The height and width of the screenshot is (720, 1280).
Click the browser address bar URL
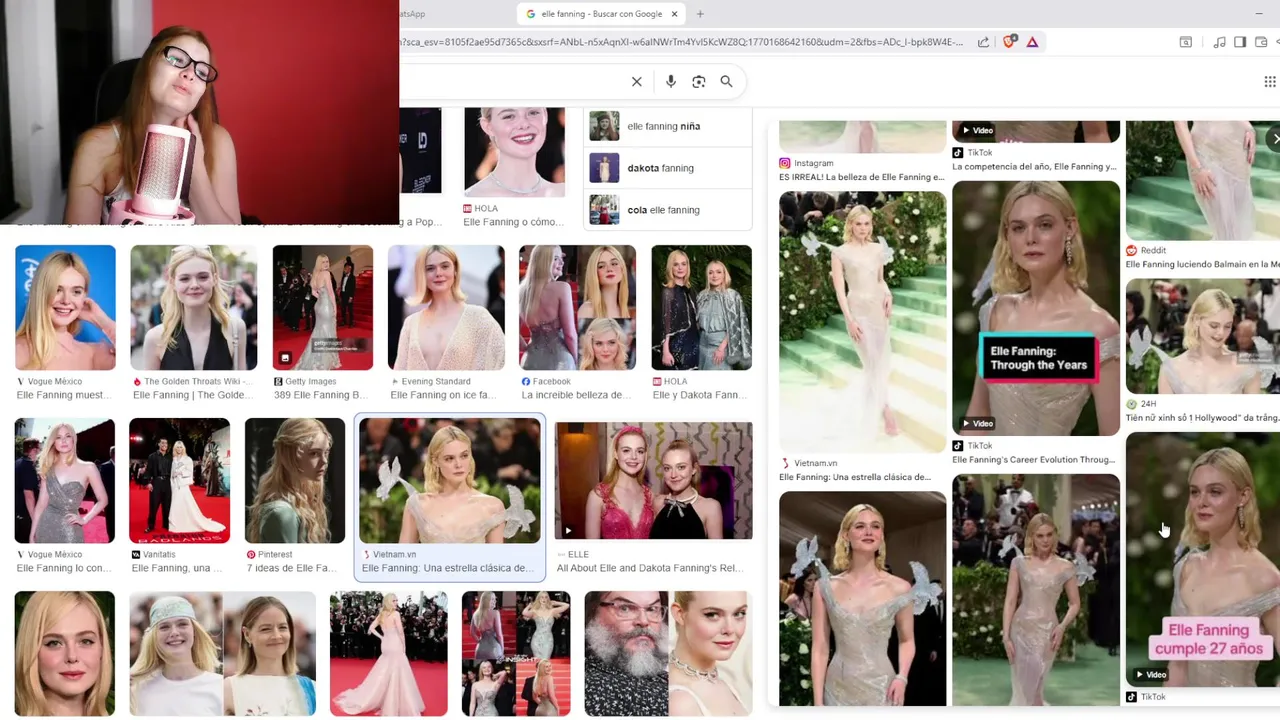(683, 42)
